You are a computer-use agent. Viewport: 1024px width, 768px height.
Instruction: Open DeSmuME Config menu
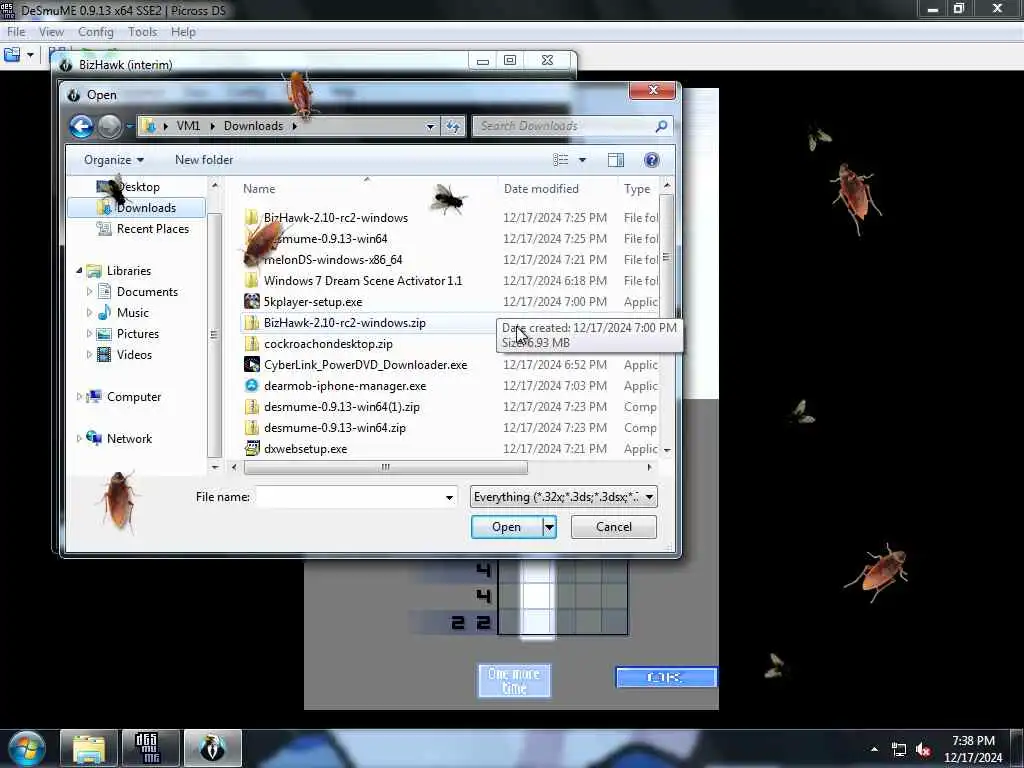tap(95, 32)
